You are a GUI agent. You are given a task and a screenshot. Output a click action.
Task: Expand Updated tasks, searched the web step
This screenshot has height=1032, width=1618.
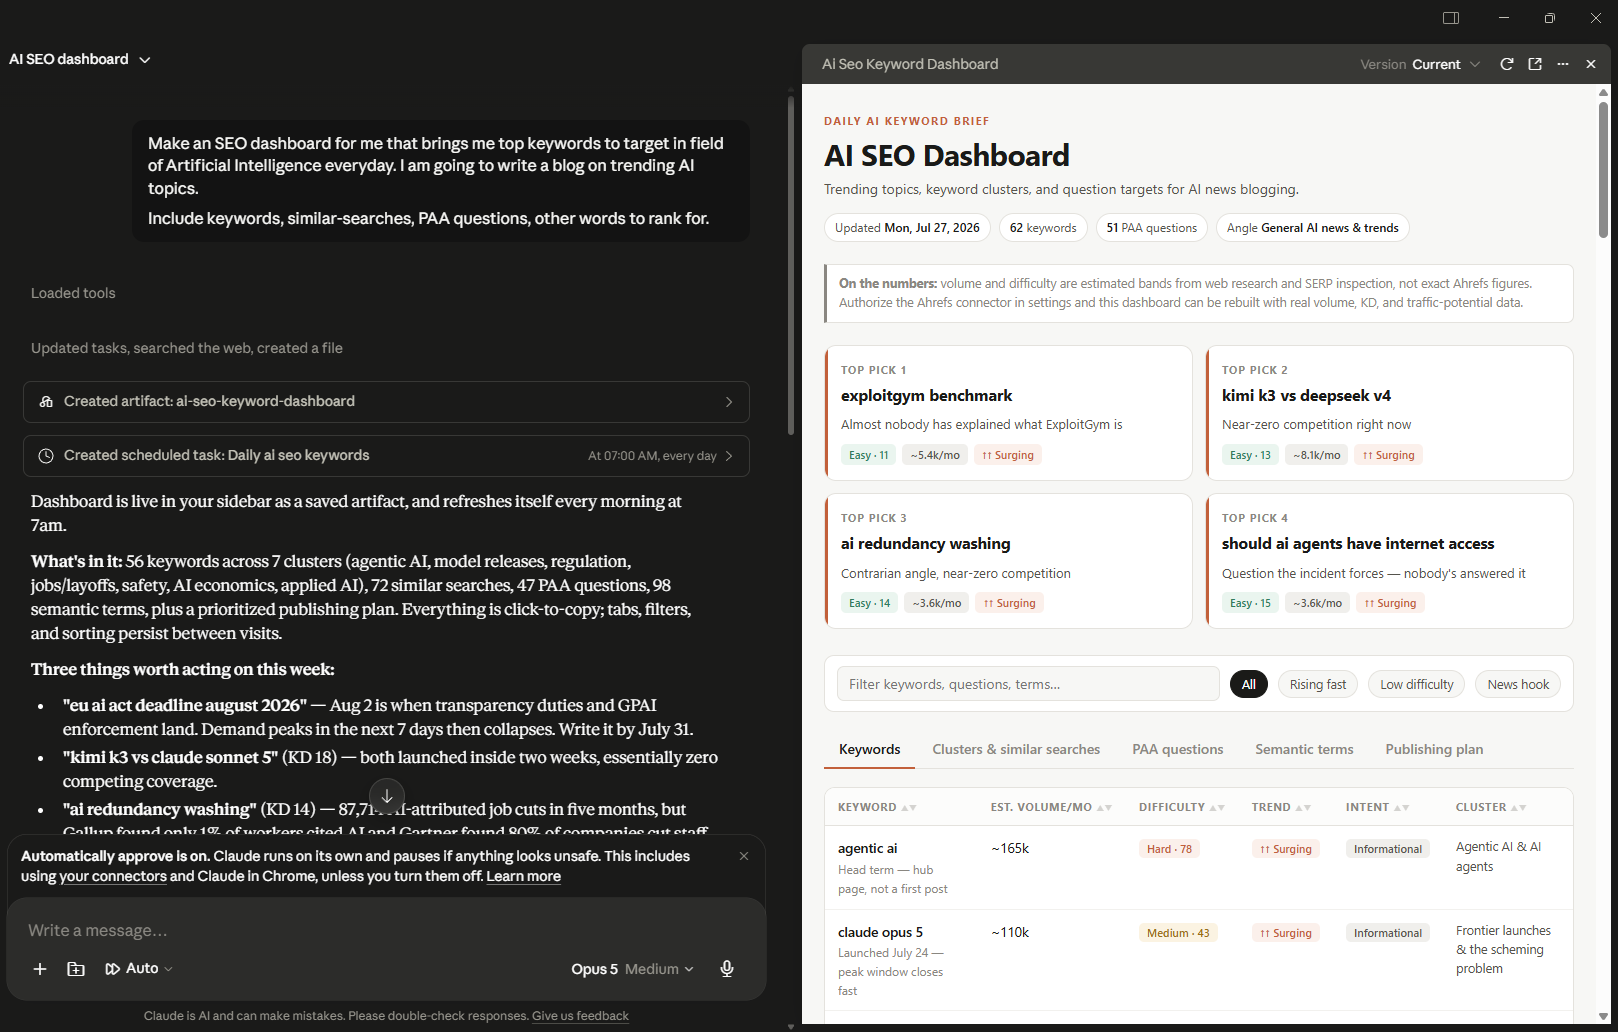(x=187, y=348)
